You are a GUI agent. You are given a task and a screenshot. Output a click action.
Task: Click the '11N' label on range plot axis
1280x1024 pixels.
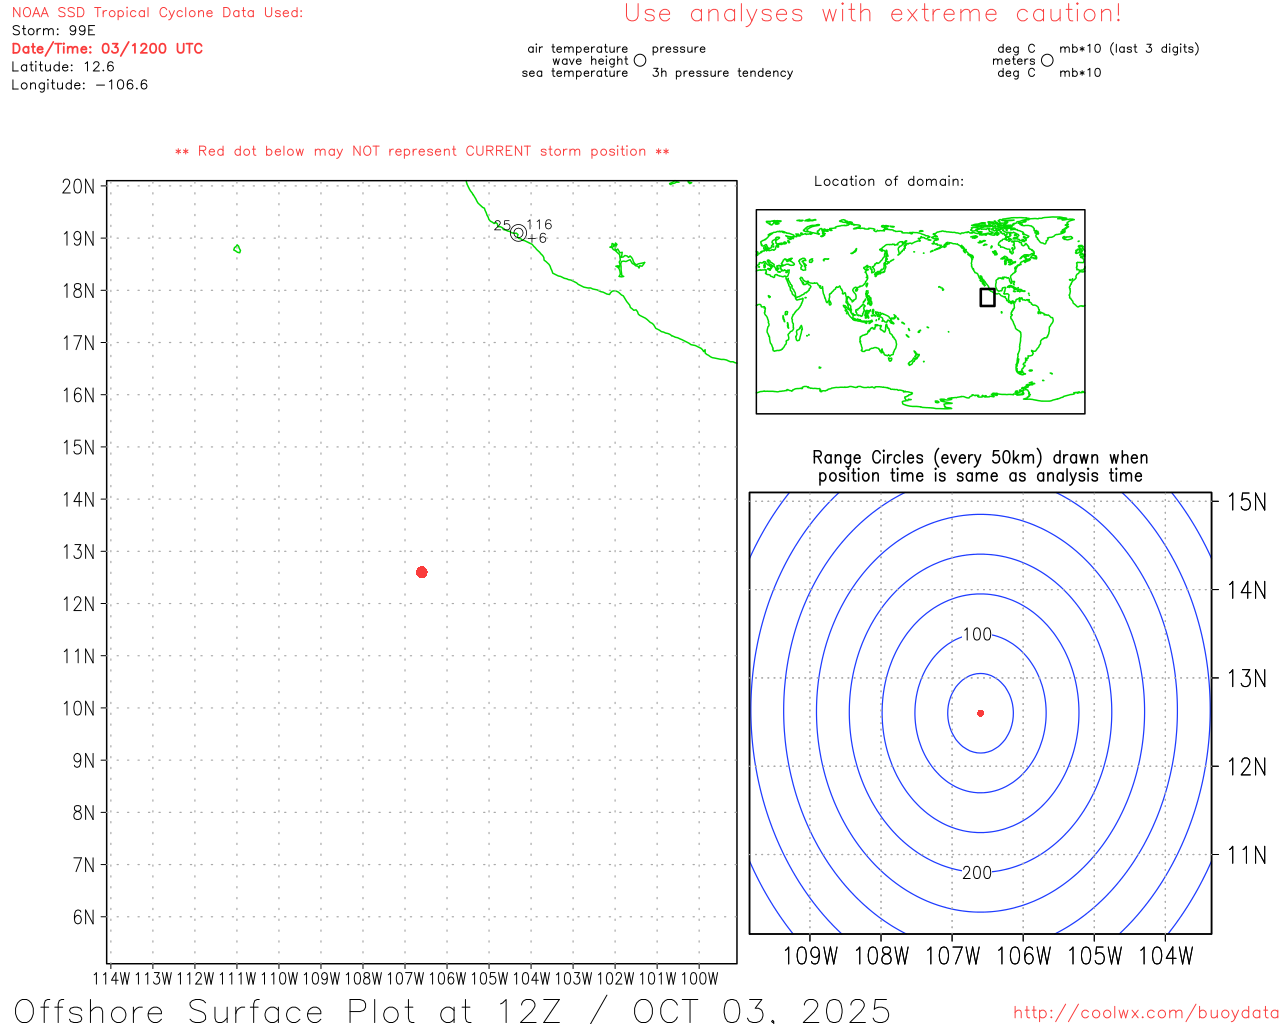pos(1247,855)
